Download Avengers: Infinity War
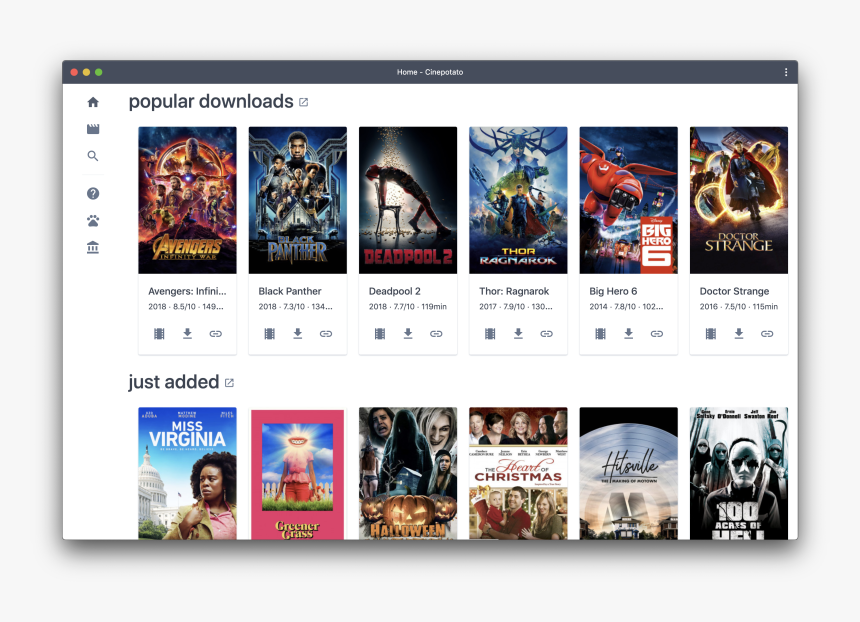Image resolution: width=860 pixels, height=622 pixels. (187, 333)
